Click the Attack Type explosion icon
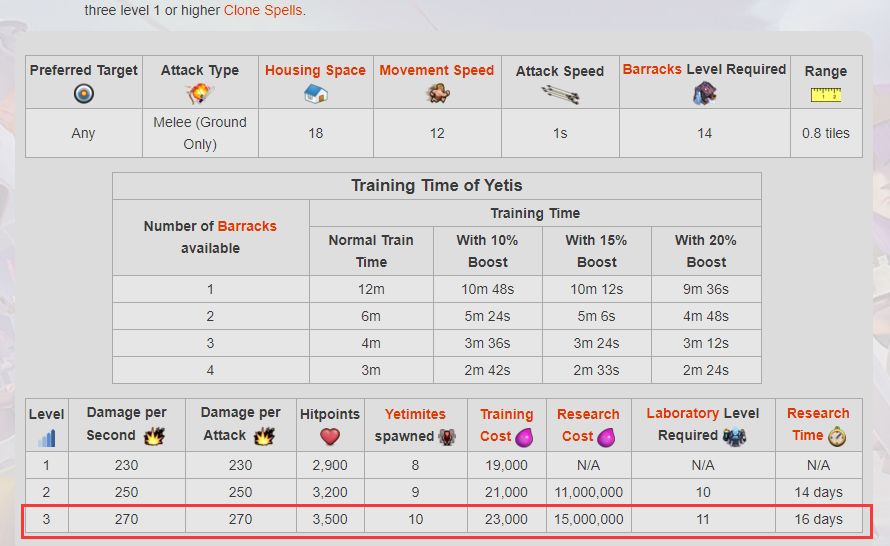Image resolution: width=890 pixels, height=546 pixels. pyautogui.click(x=200, y=94)
